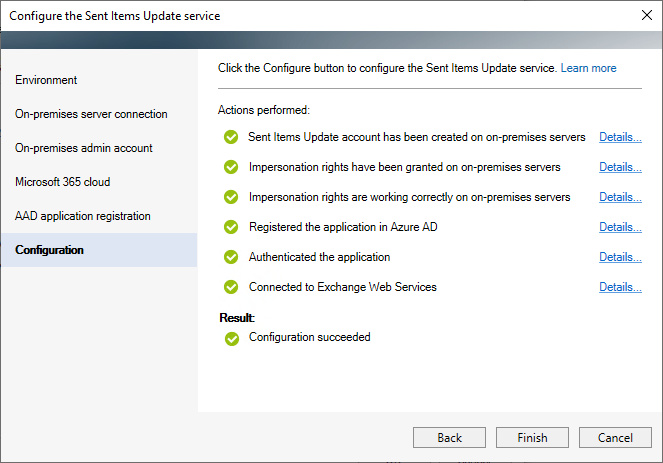Click checkmark icon for Impersonation rights granted

(x=231, y=167)
